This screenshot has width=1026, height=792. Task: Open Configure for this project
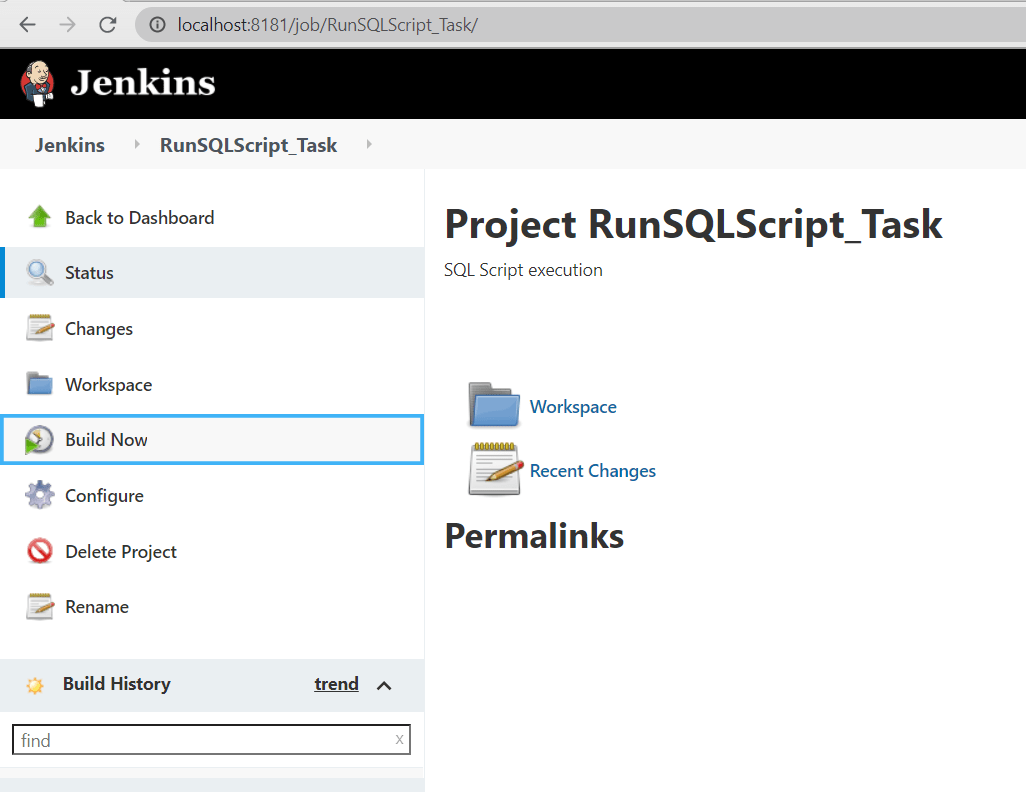click(x=105, y=496)
